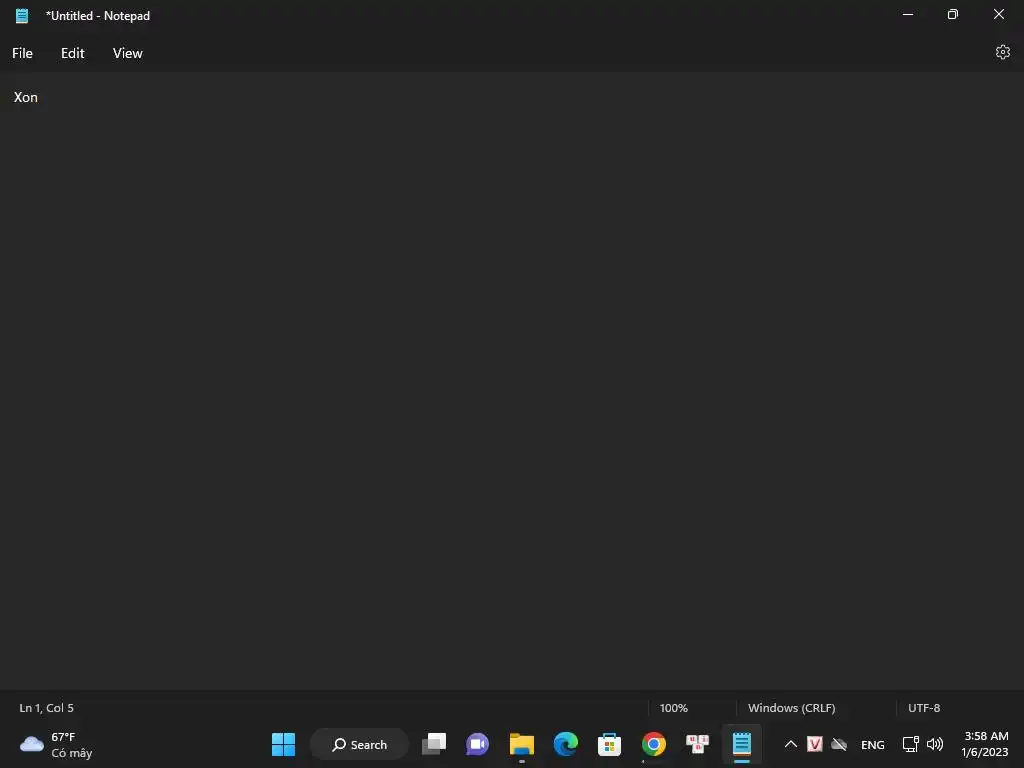Viewport: 1024px width, 768px height.
Task: Minimize the Notepad window
Action: click(908, 14)
